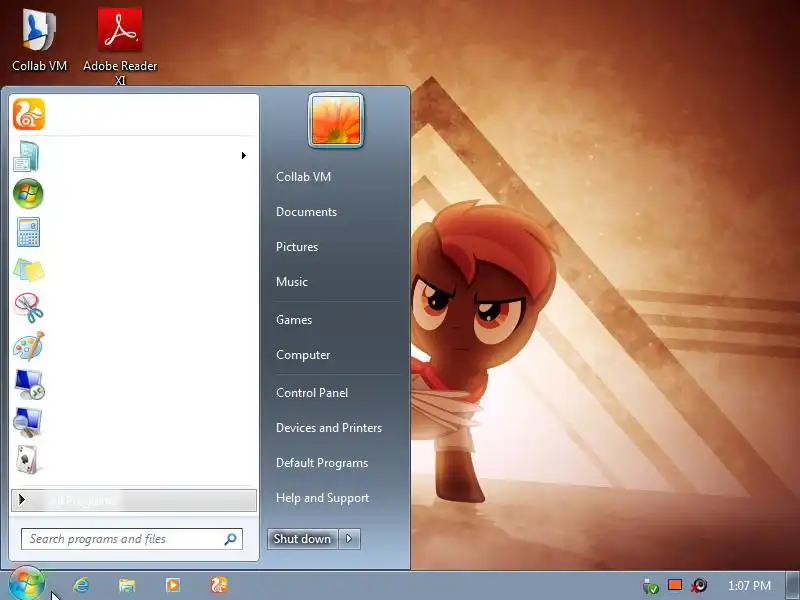Click the search magnifier in Start search box
The height and width of the screenshot is (600, 800).
pos(230,539)
